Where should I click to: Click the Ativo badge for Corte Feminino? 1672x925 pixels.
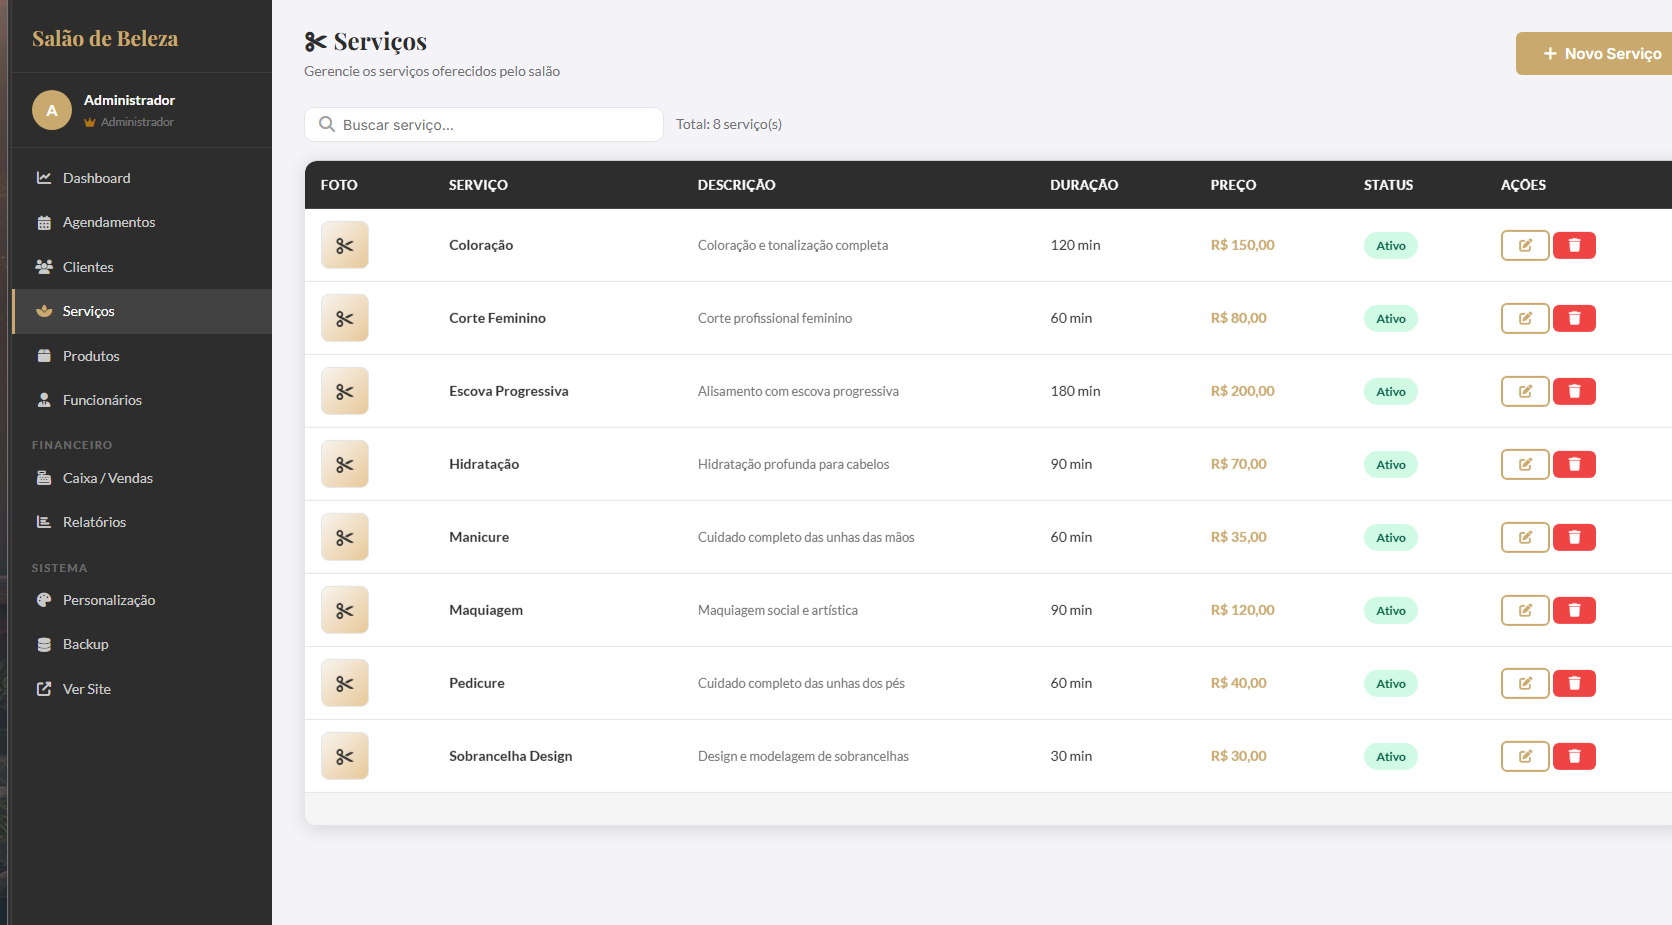click(x=1391, y=318)
